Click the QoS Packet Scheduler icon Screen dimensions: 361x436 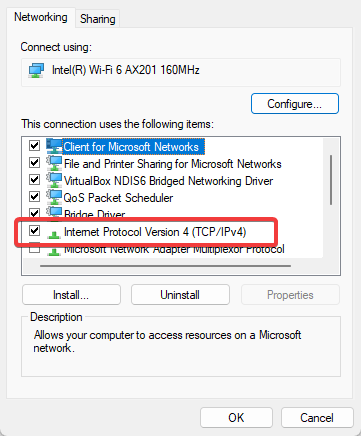tap(54, 197)
